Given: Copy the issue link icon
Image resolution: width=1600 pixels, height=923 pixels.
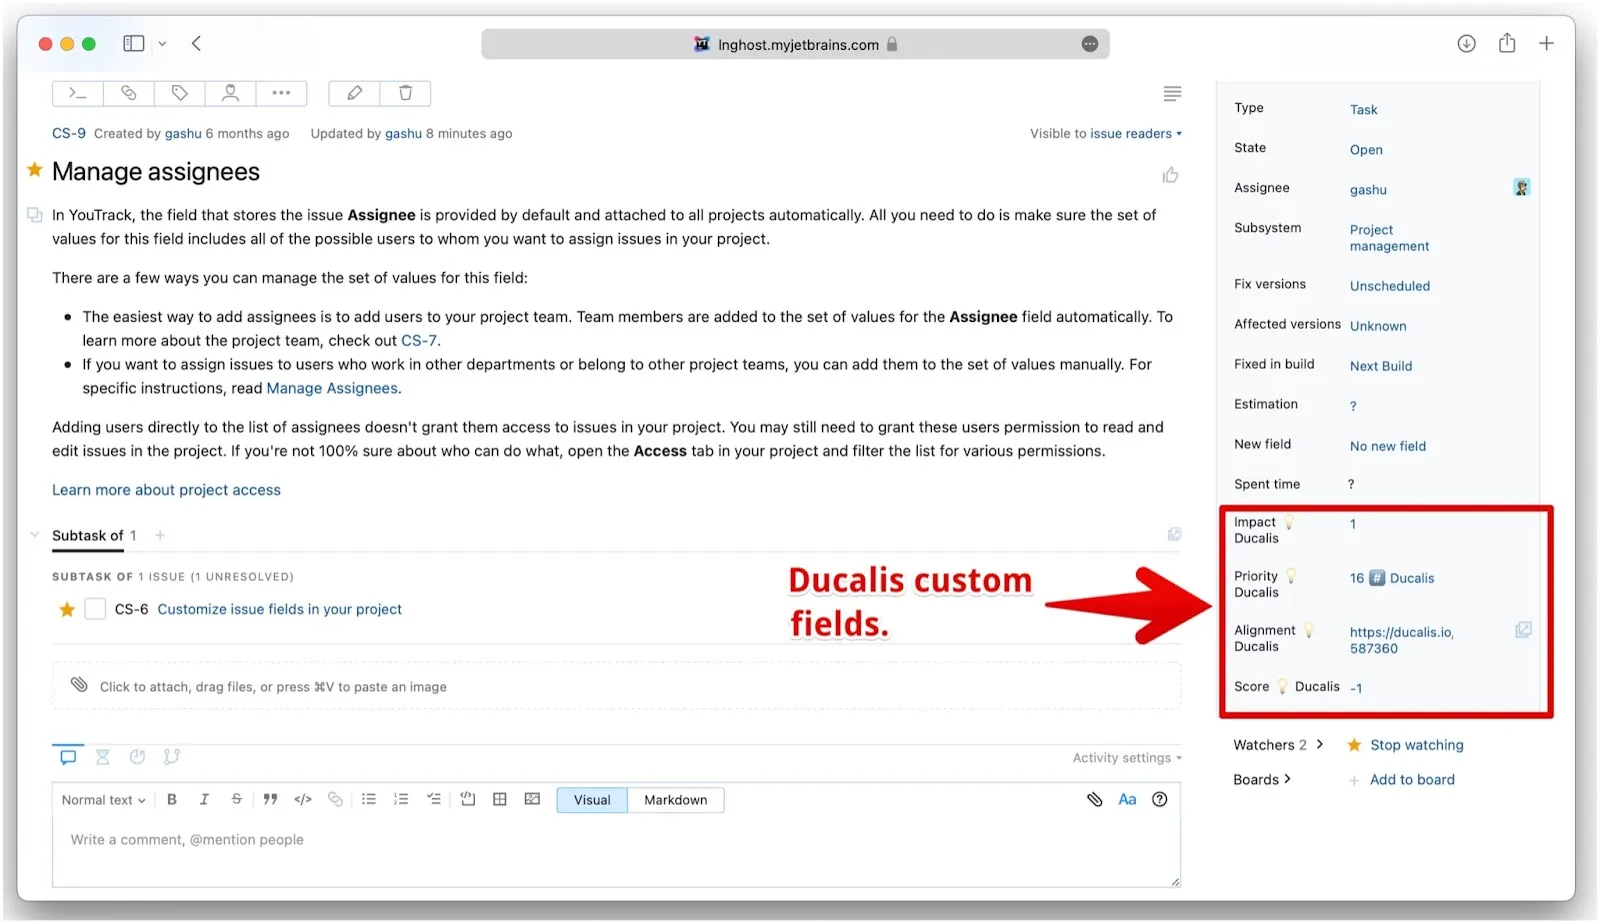Looking at the screenshot, I should 128,92.
